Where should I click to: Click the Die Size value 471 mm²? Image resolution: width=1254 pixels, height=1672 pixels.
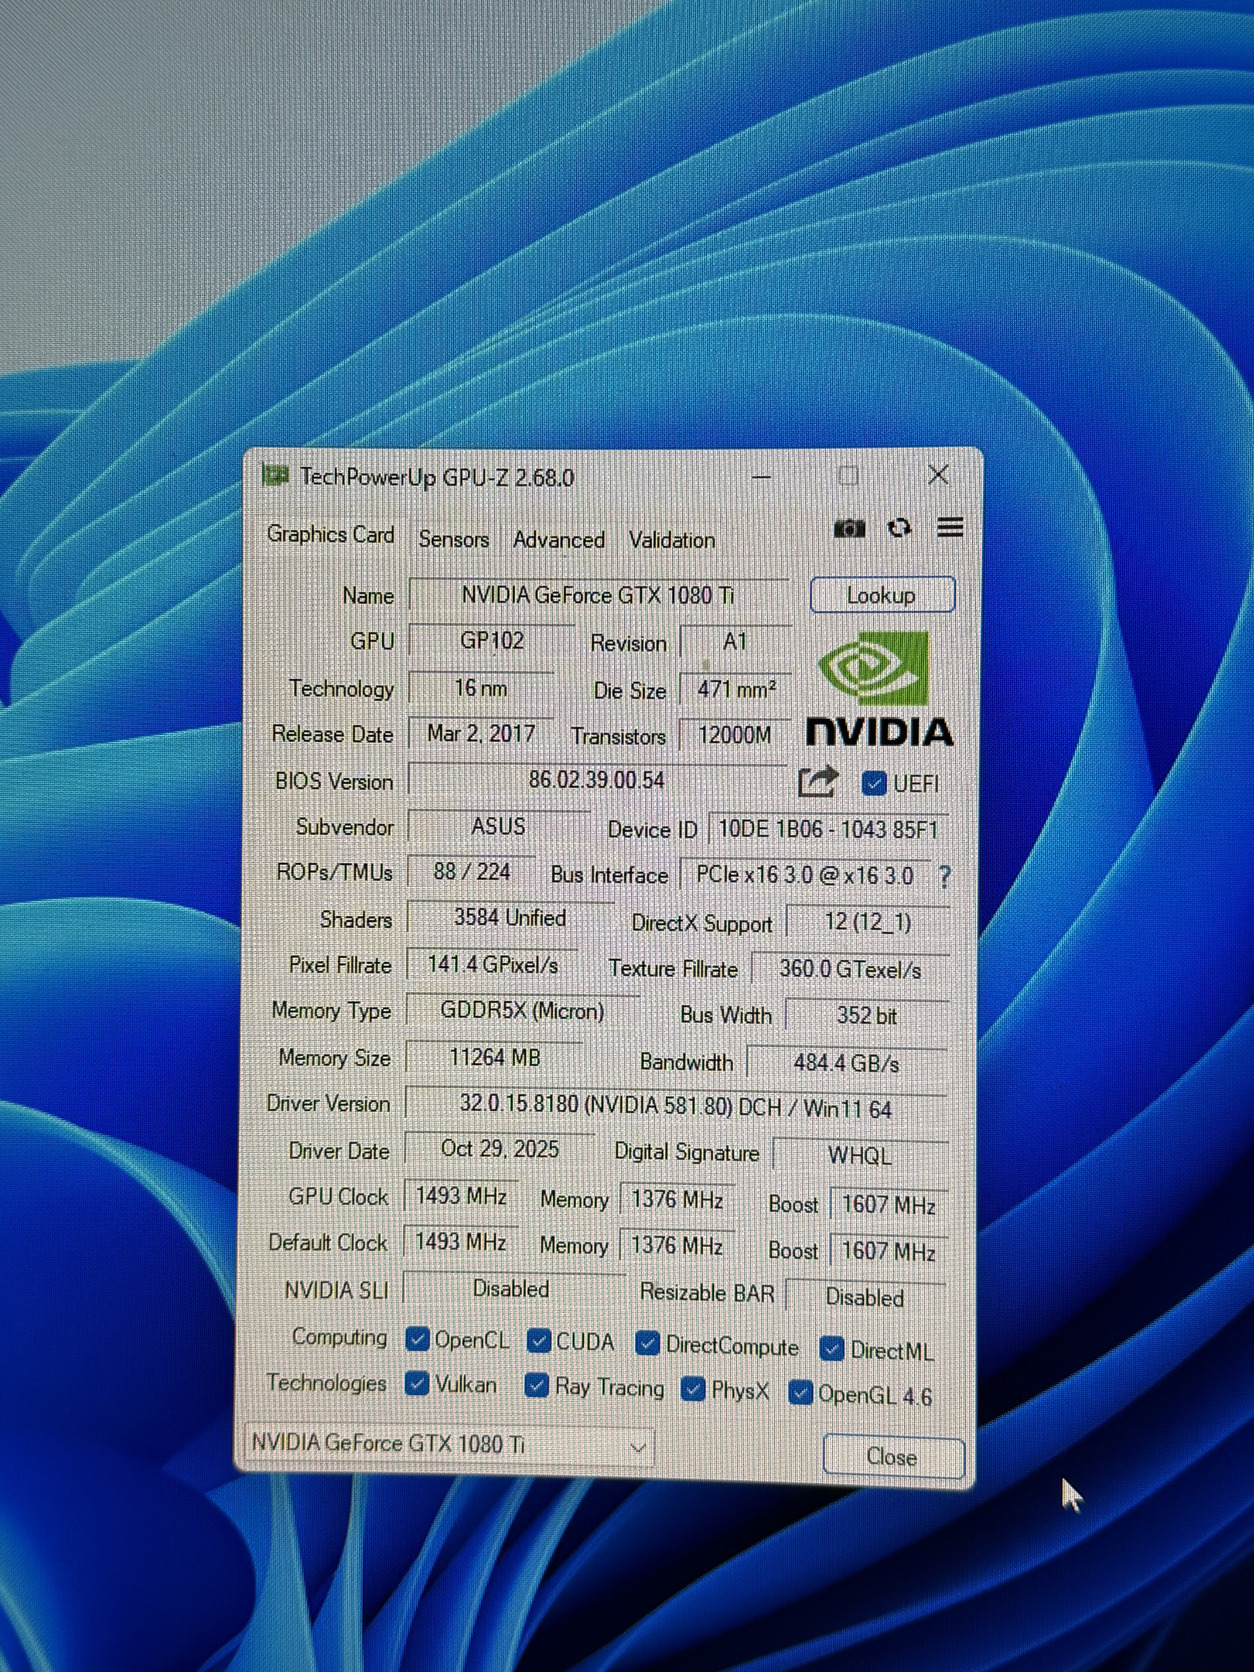pyautogui.click(x=736, y=690)
